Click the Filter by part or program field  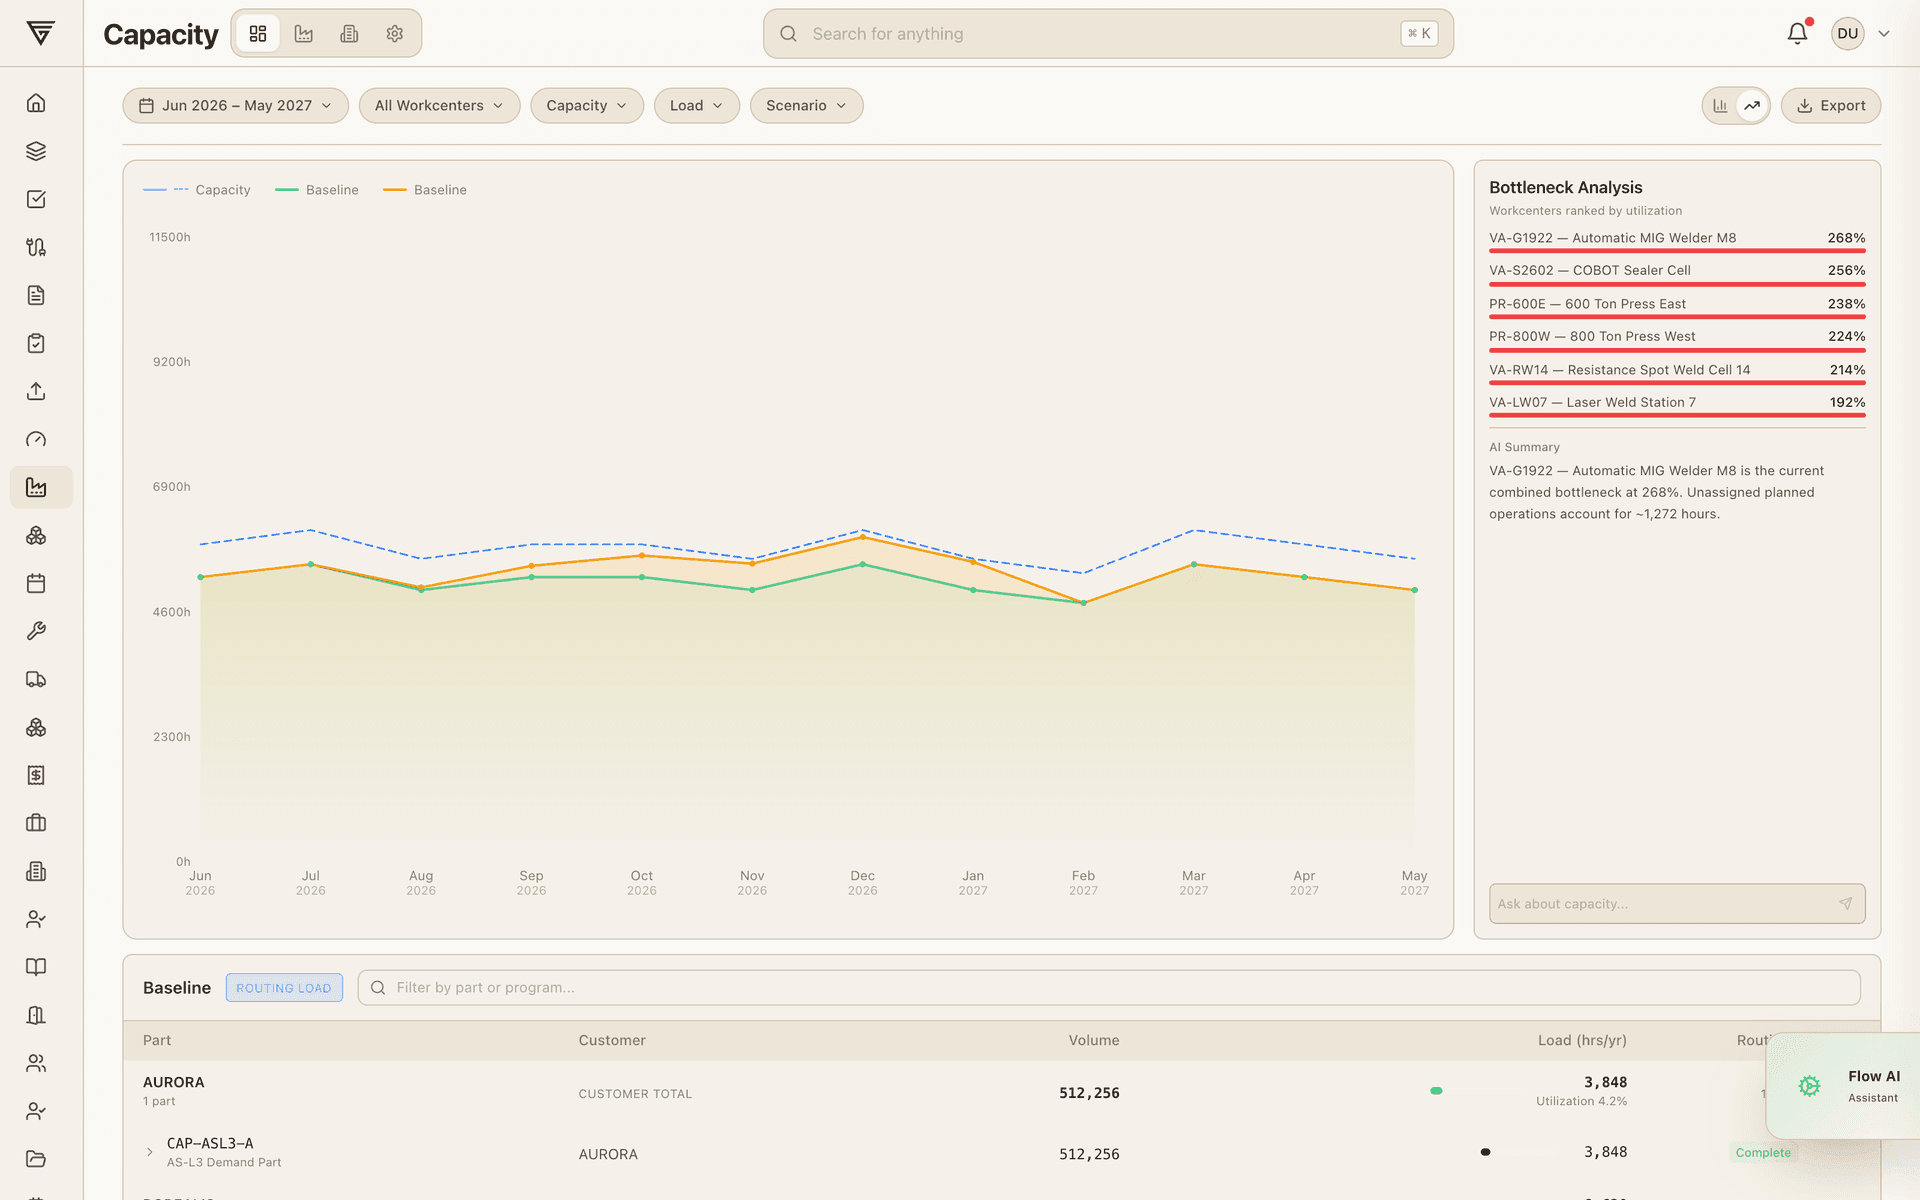point(1109,988)
